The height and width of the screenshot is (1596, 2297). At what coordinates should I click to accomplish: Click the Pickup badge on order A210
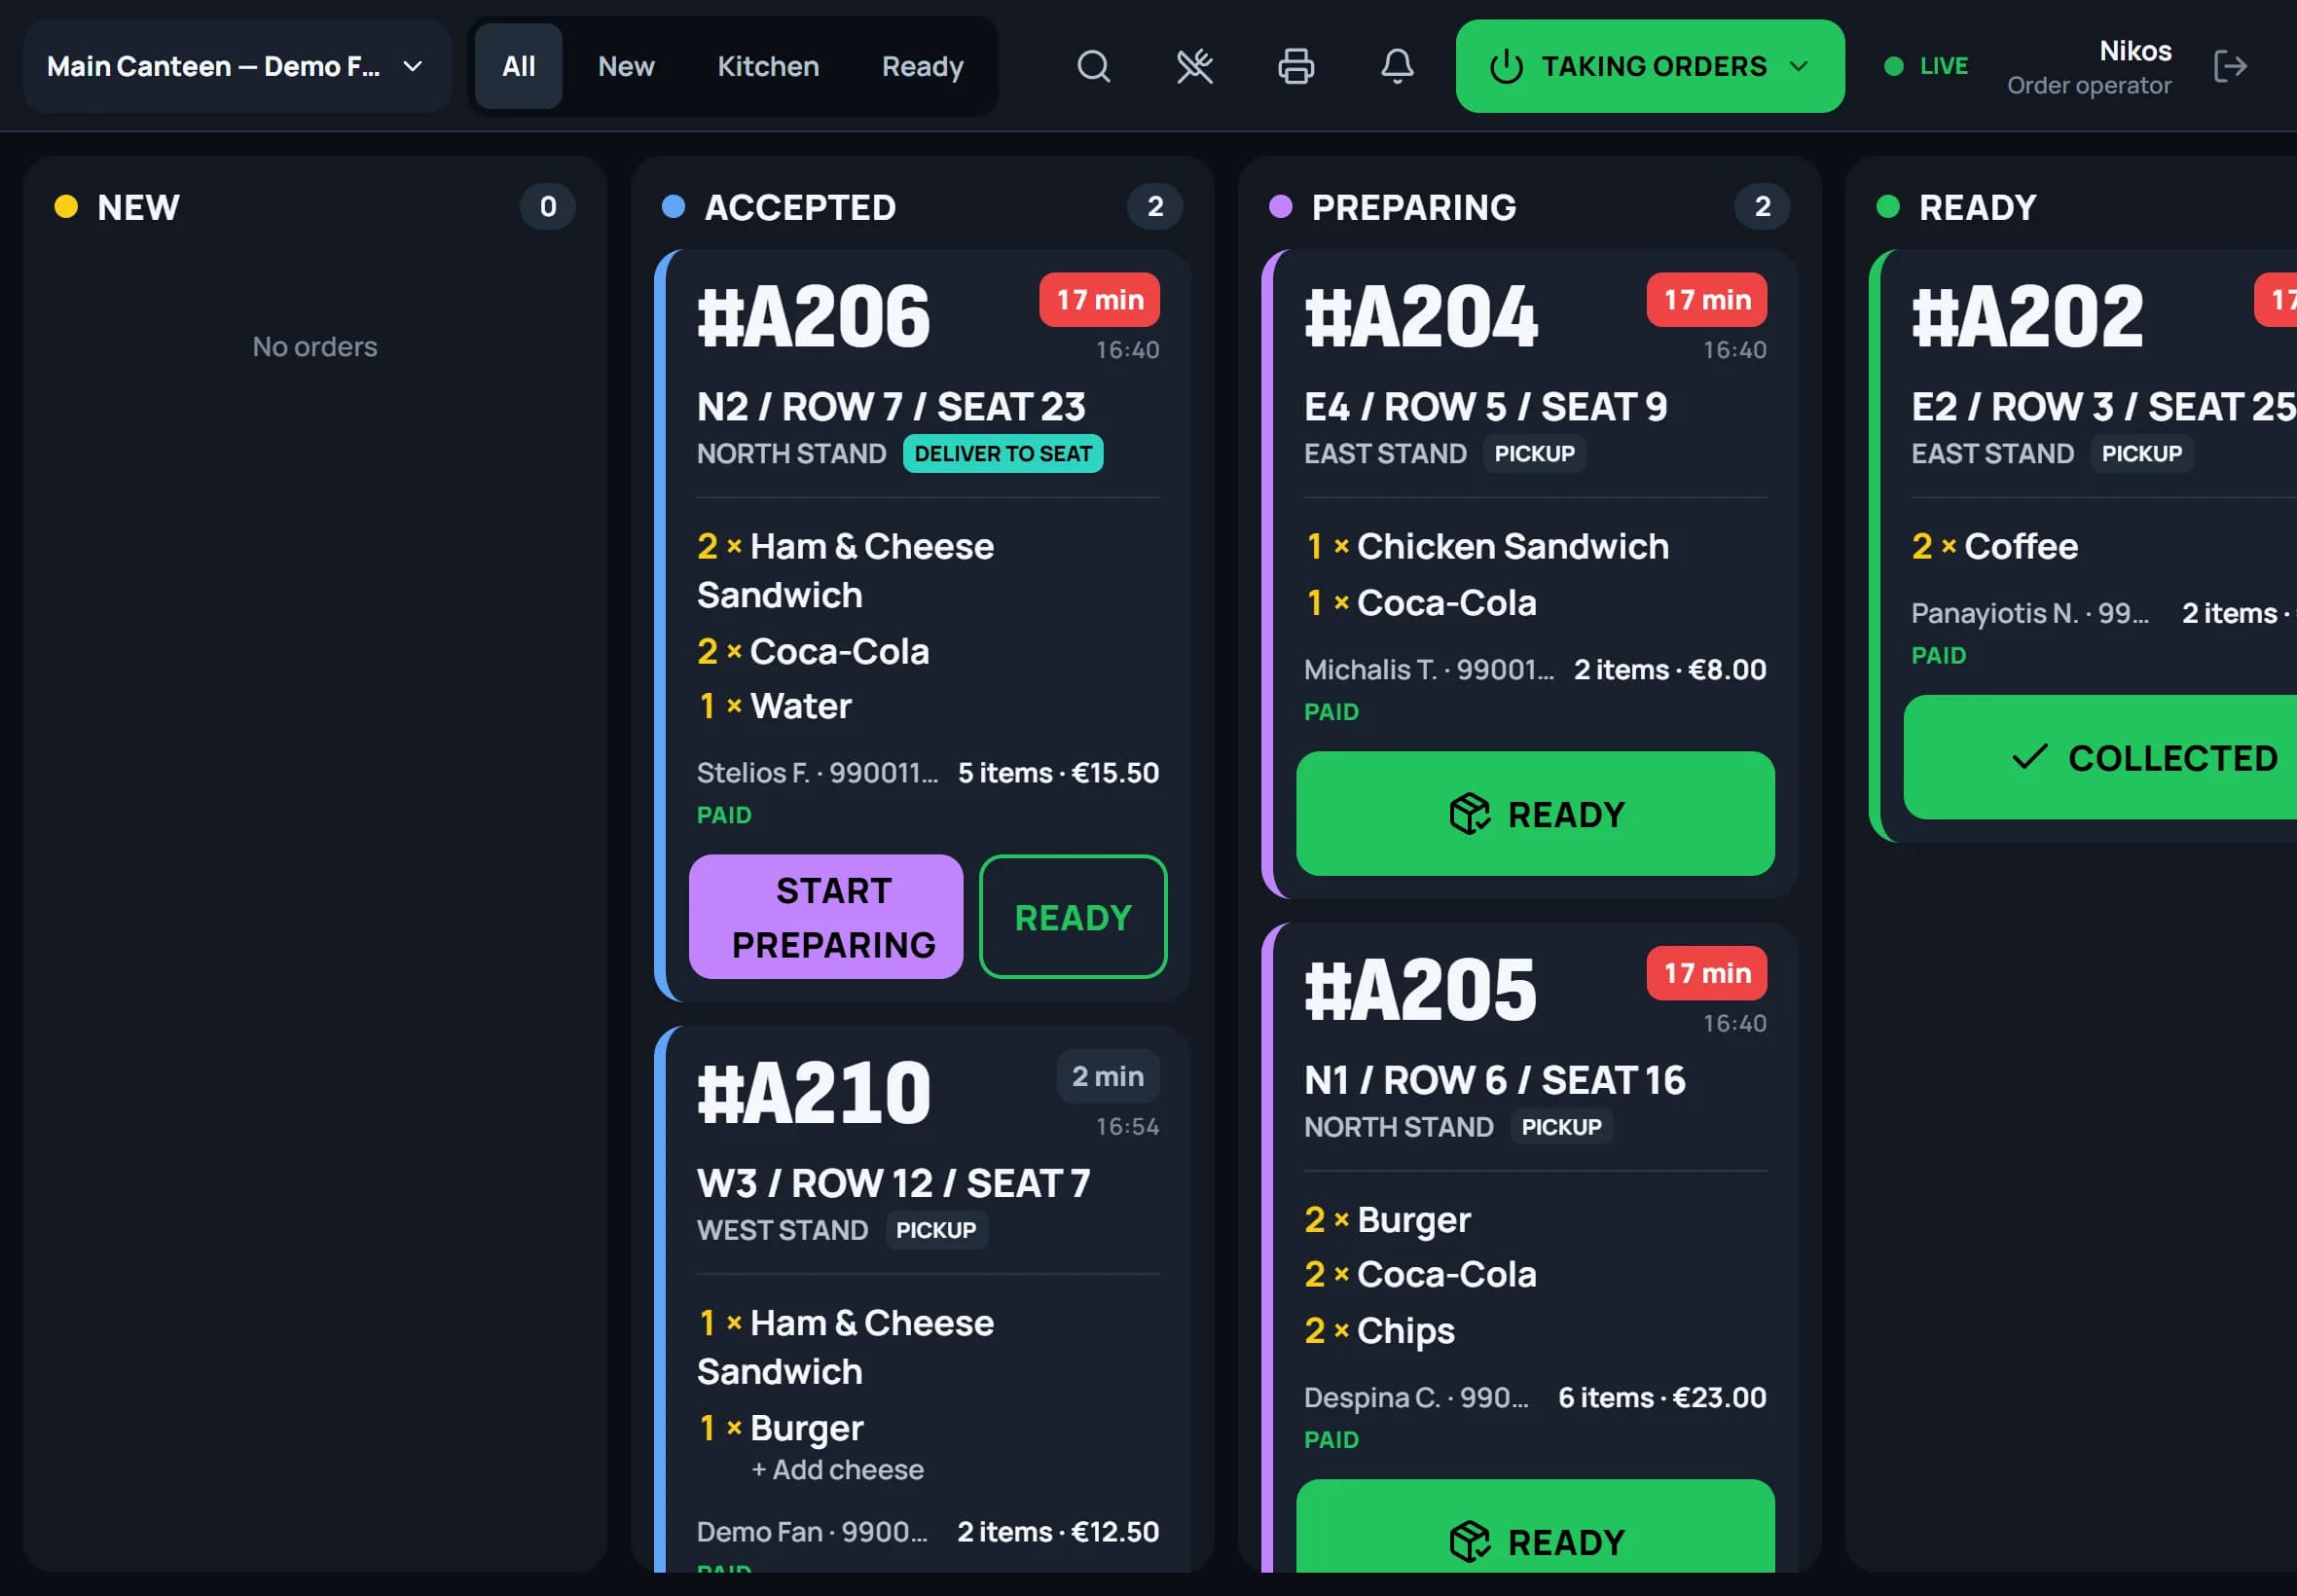936,1230
